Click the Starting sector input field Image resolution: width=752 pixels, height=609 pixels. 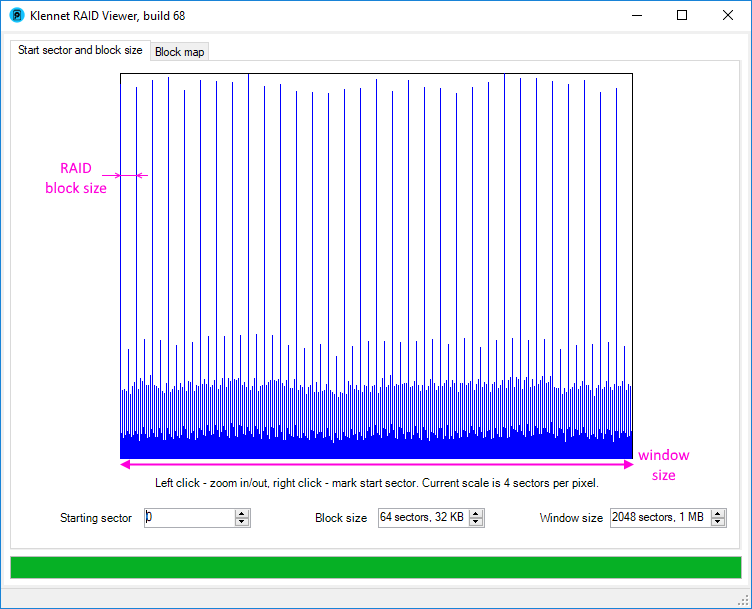190,517
